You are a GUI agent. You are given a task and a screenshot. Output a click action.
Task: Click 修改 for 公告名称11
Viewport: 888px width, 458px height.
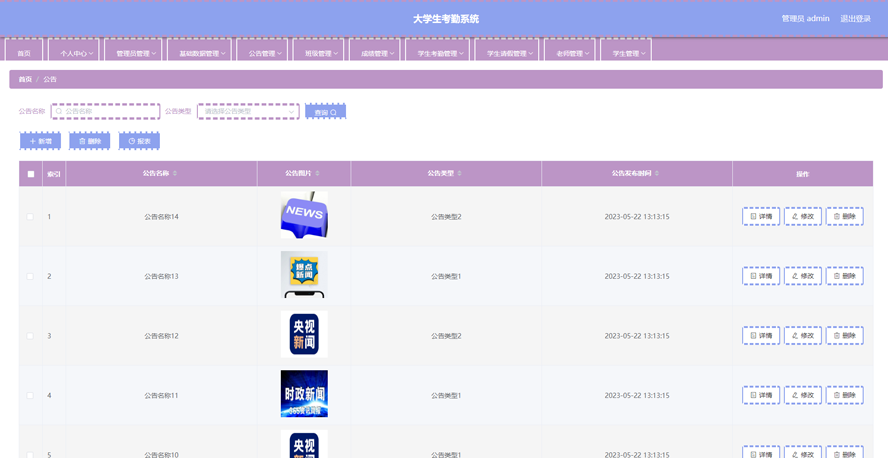[803, 395]
